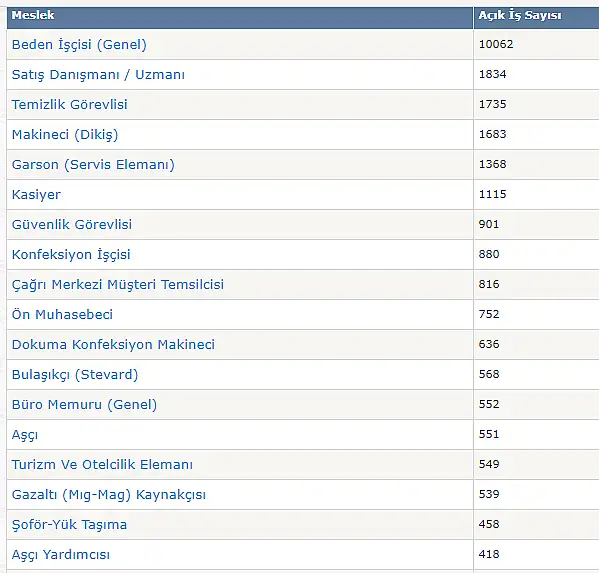The image size is (599, 573).
Task: Open the Şoför-Yük Taşıma link
Action: click(69, 524)
